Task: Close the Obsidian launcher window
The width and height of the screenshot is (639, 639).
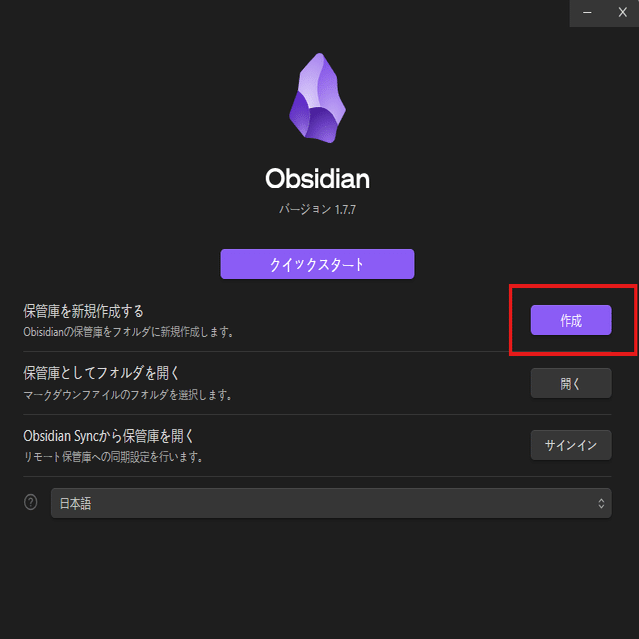Action: click(622, 13)
